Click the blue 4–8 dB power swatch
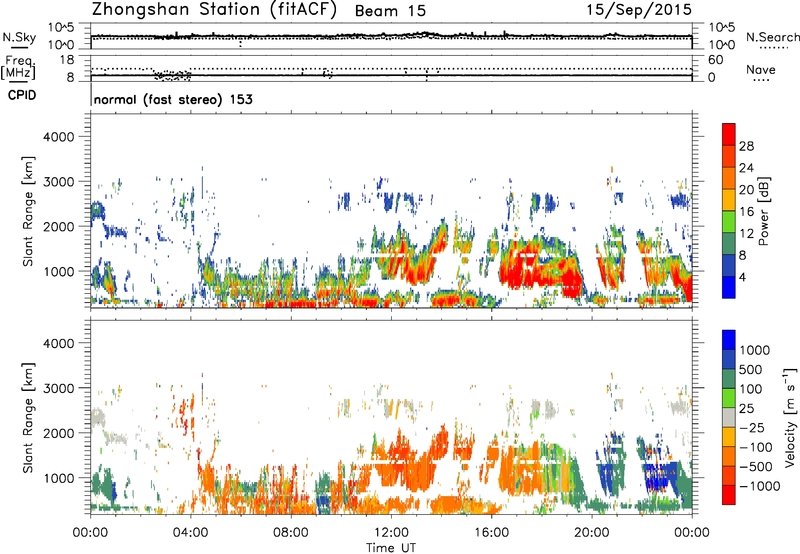 [x=729, y=266]
